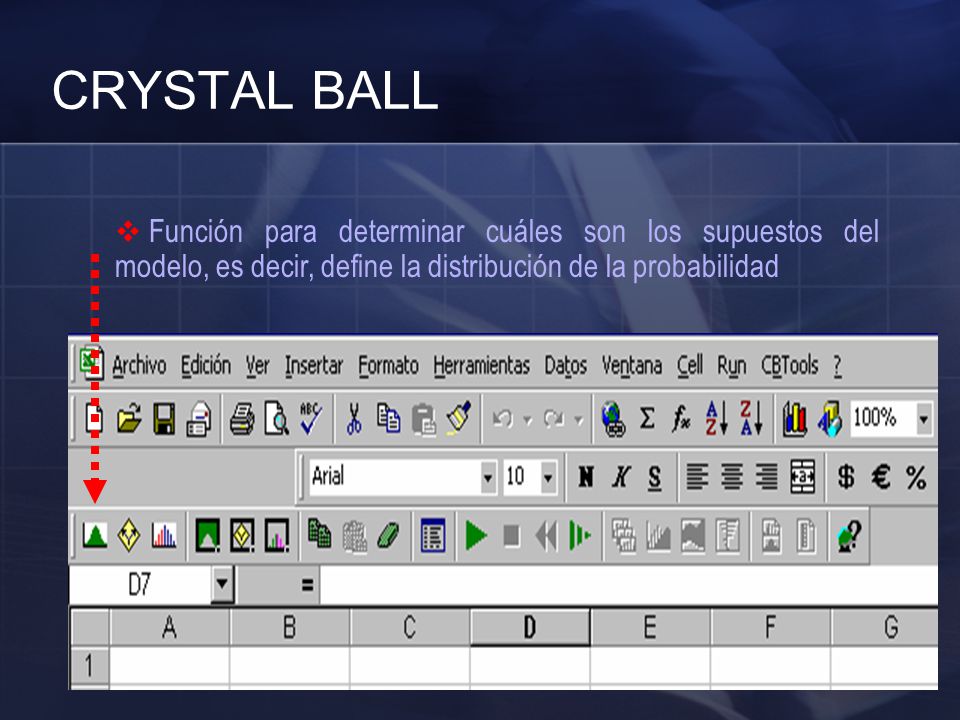Apply percent style button
Viewport: 960px width, 720px height.
916,478
